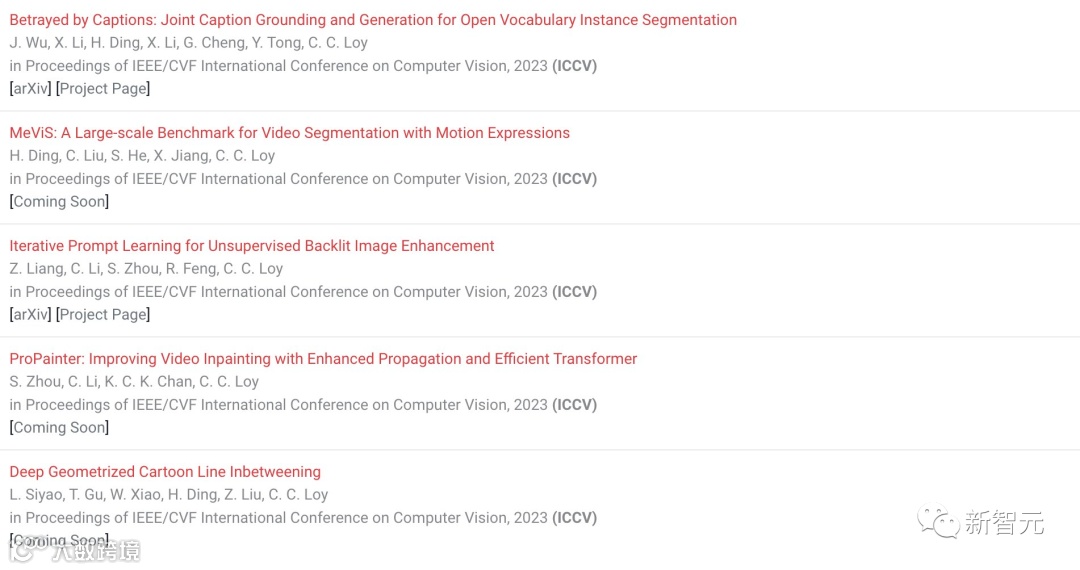Open the ProPainter paper title

[x=323, y=359]
